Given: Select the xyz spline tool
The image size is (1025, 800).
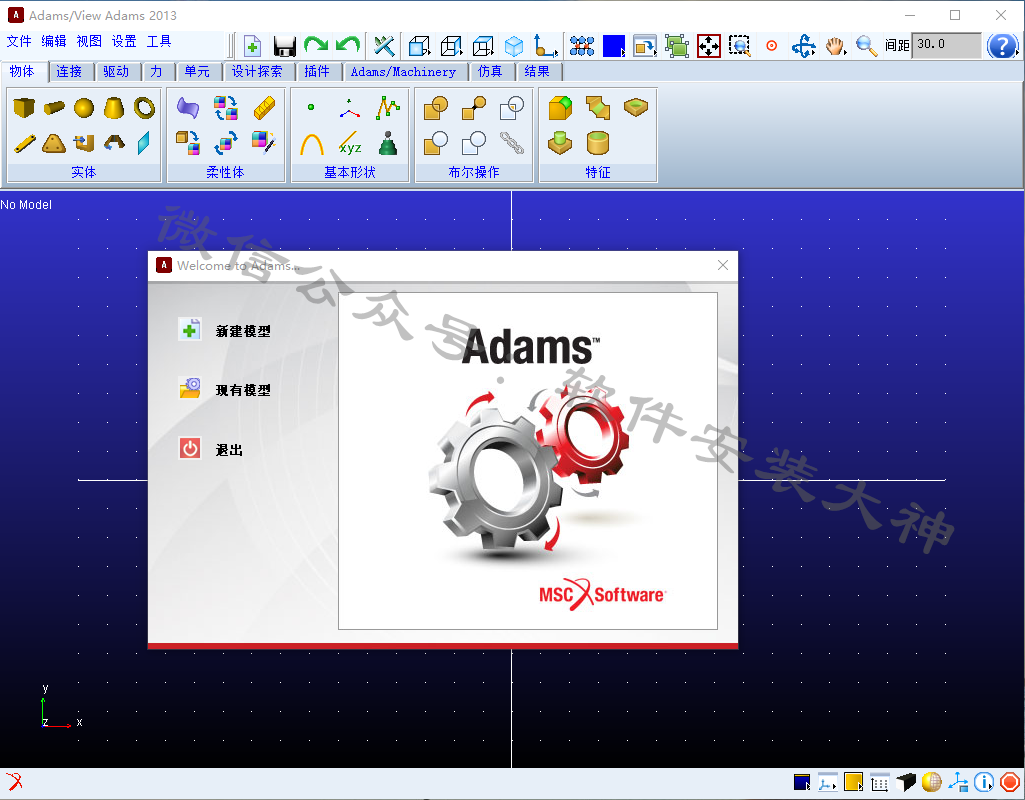Looking at the screenshot, I should (350, 144).
